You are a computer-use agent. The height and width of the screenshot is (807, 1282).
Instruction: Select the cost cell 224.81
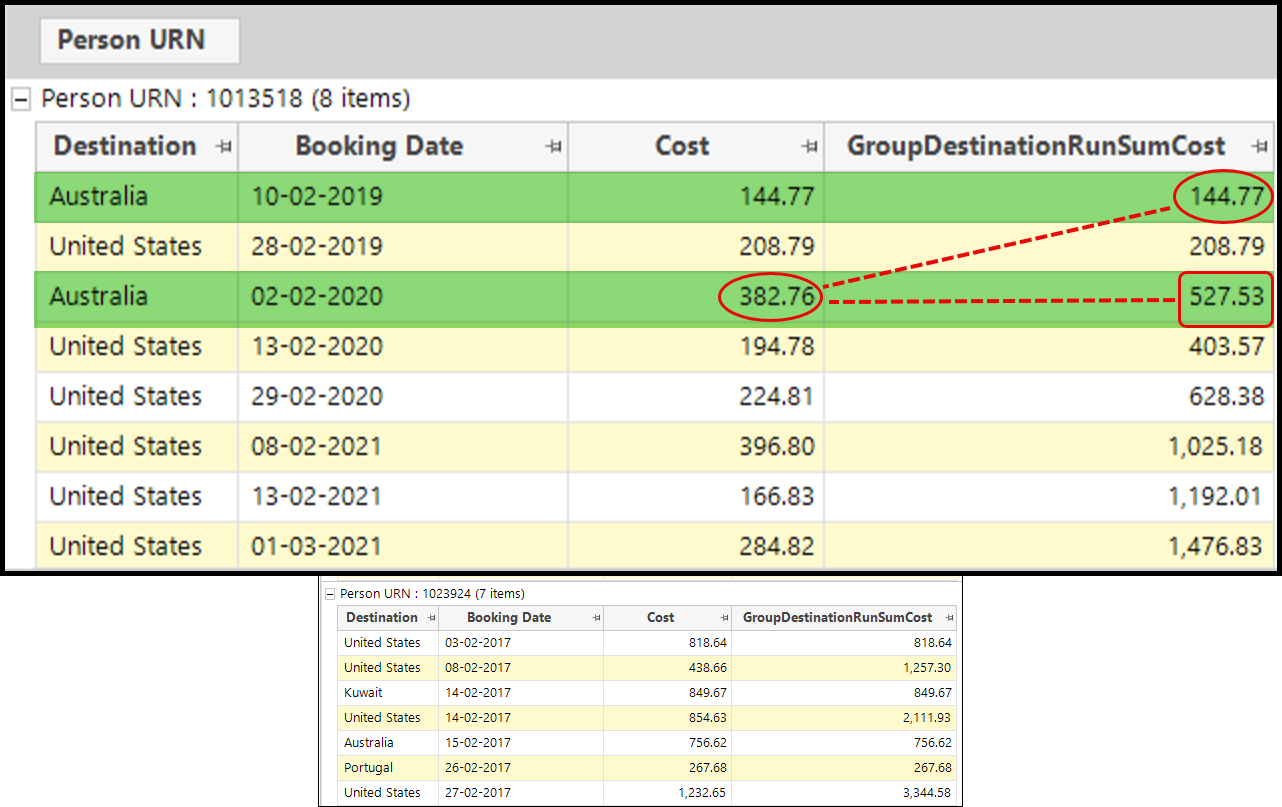696,397
